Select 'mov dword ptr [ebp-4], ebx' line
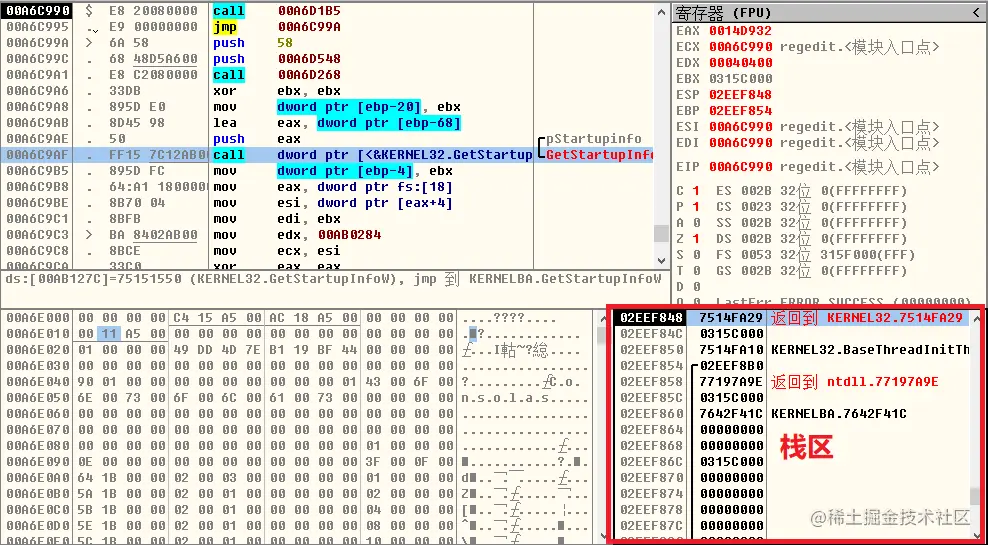This screenshot has height=545, width=988. [333, 171]
